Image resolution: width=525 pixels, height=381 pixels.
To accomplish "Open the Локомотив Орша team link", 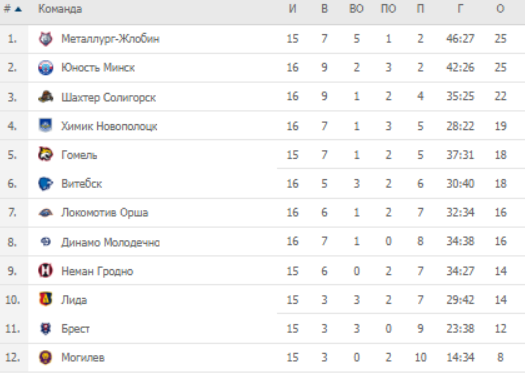I will click(104, 213).
